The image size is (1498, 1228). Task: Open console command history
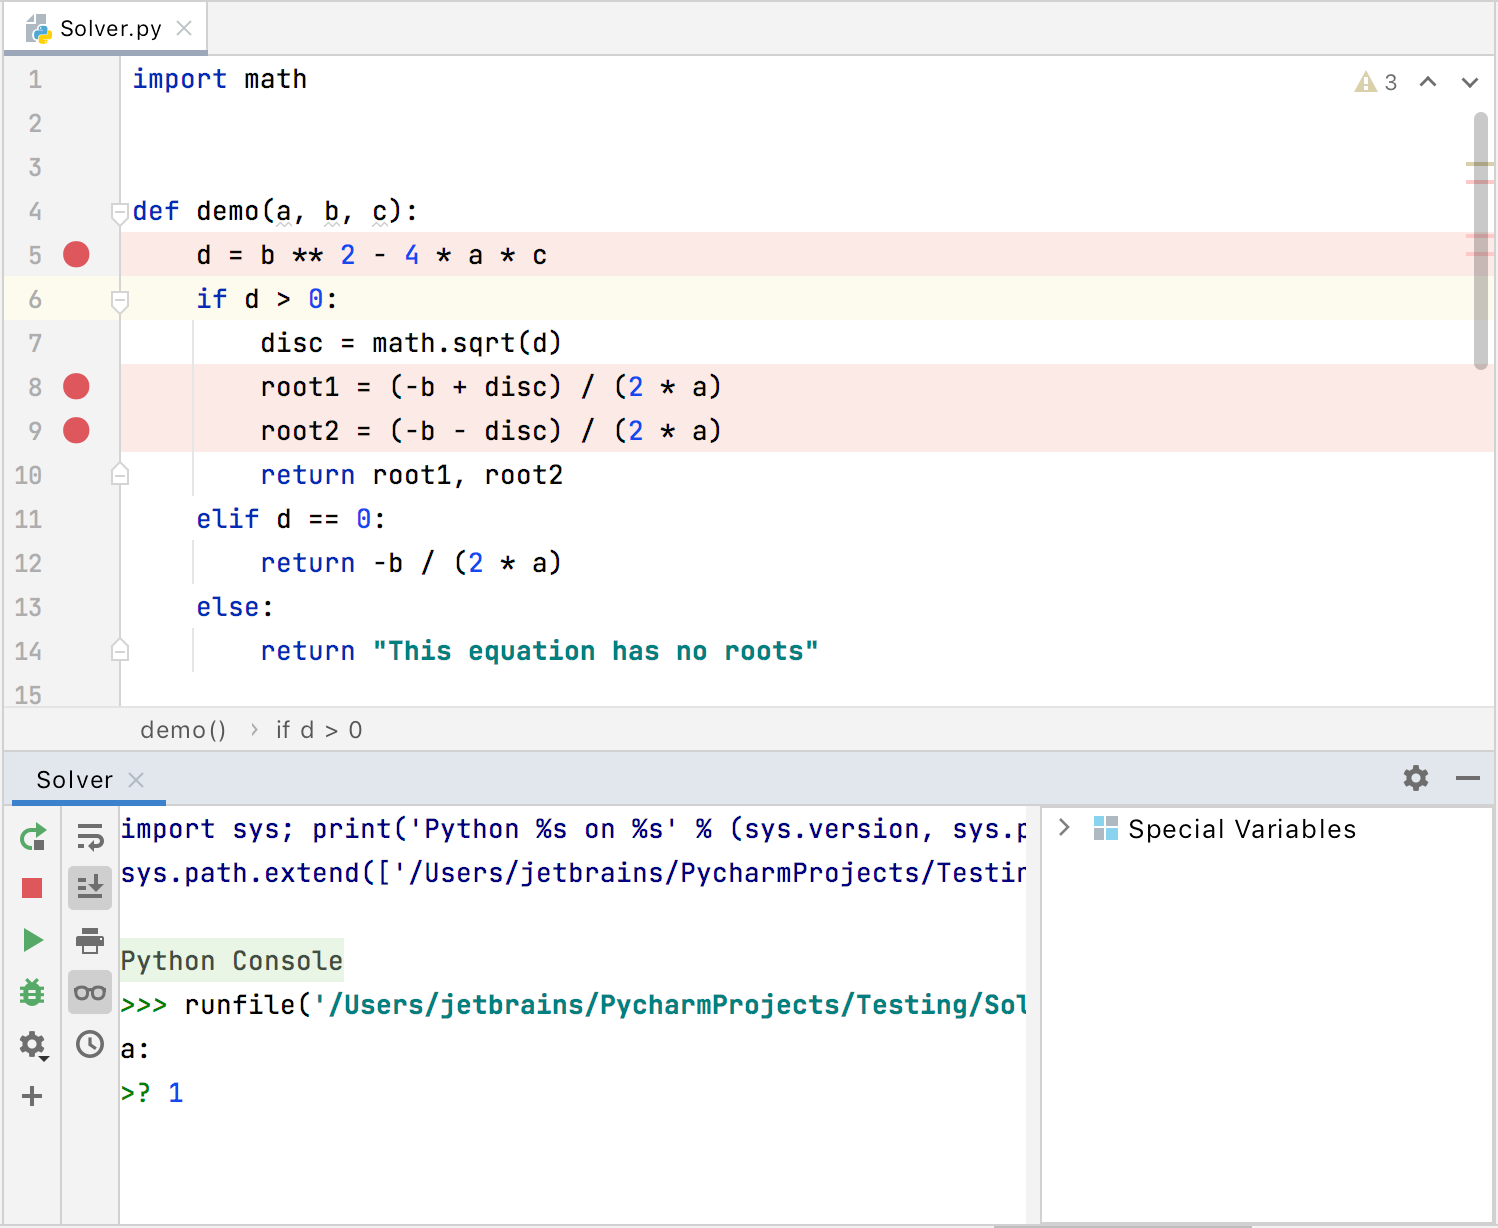pyautogui.click(x=90, y=1044)
